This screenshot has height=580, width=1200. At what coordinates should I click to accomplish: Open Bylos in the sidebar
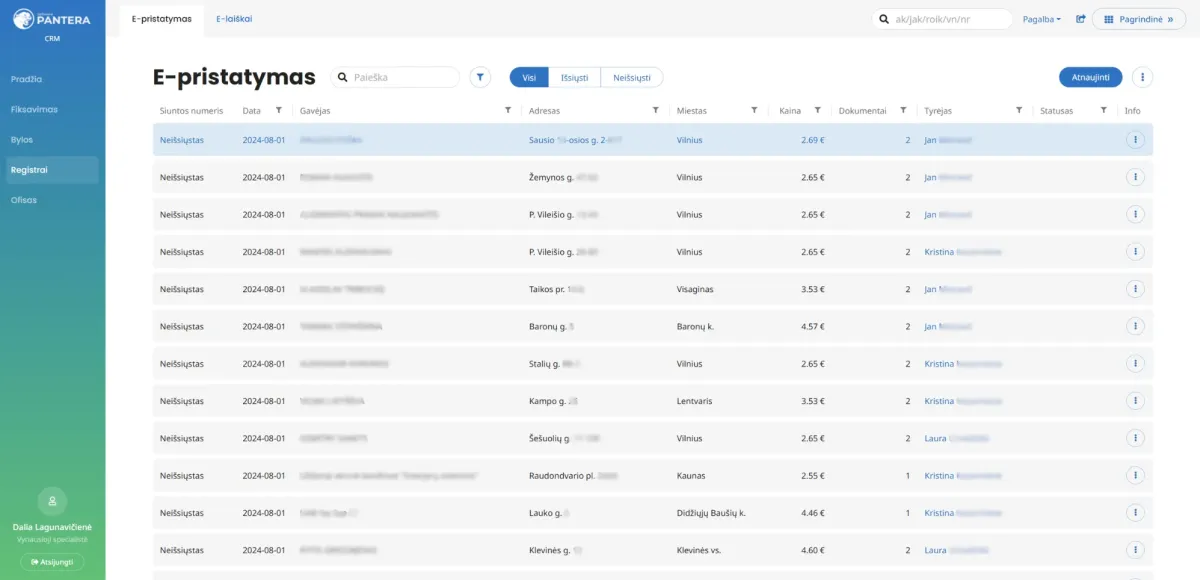point(22,140)
